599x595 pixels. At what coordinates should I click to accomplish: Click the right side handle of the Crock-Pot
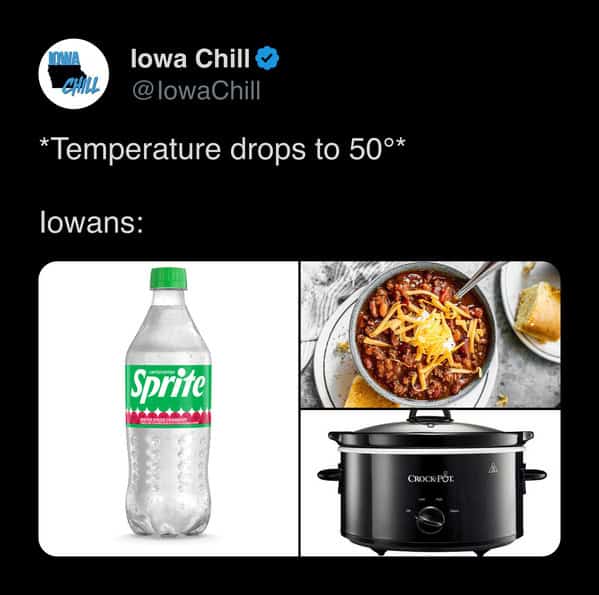[x=535, y=475]
